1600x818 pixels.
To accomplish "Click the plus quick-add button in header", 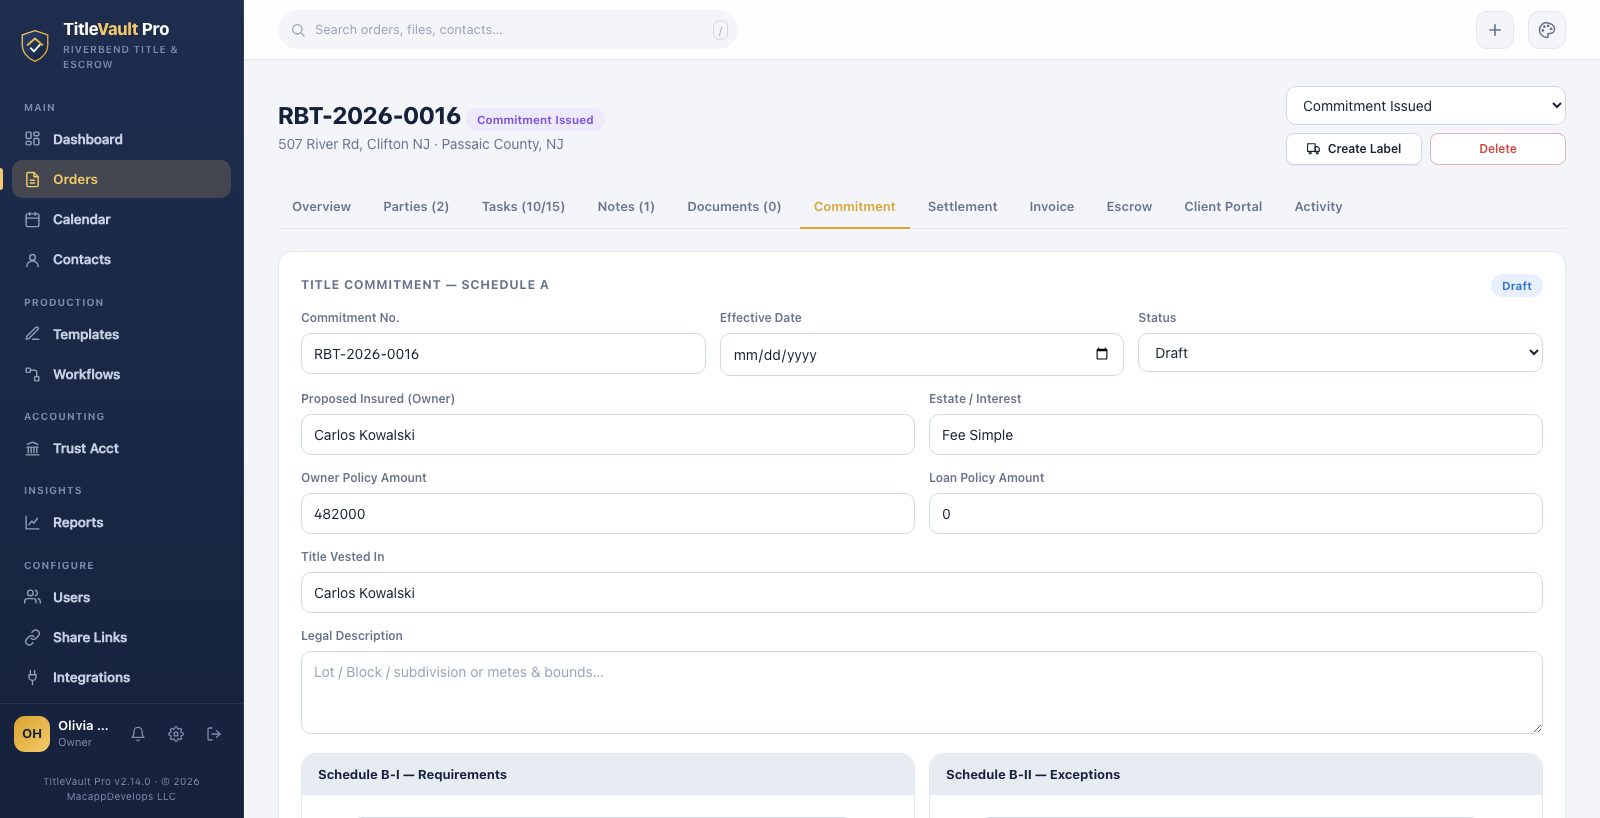I will 1495,30.
